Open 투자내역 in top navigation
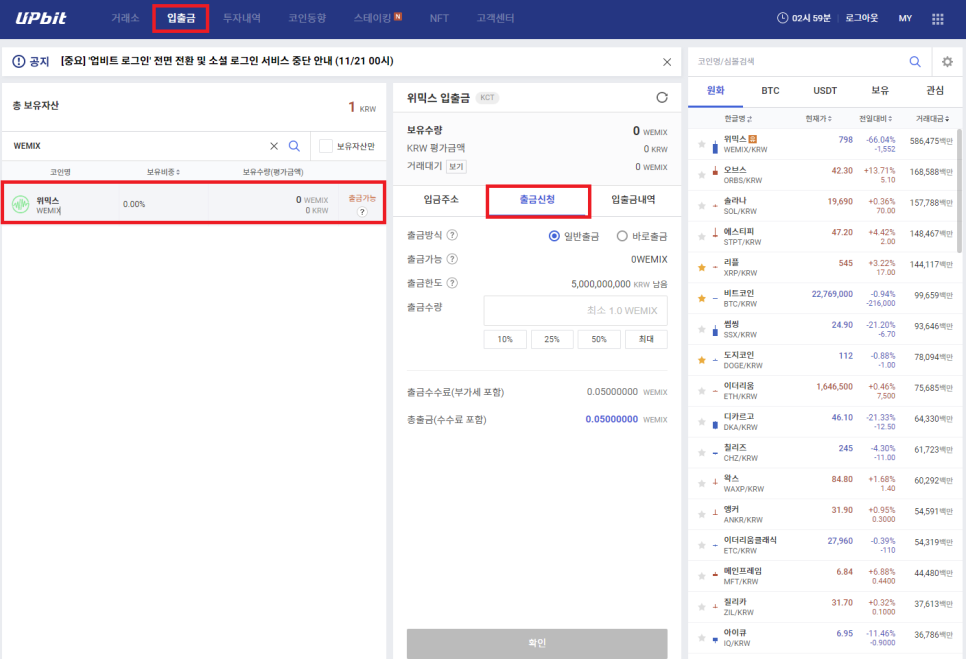Viewport: 966px width, 659px height. 242,18
